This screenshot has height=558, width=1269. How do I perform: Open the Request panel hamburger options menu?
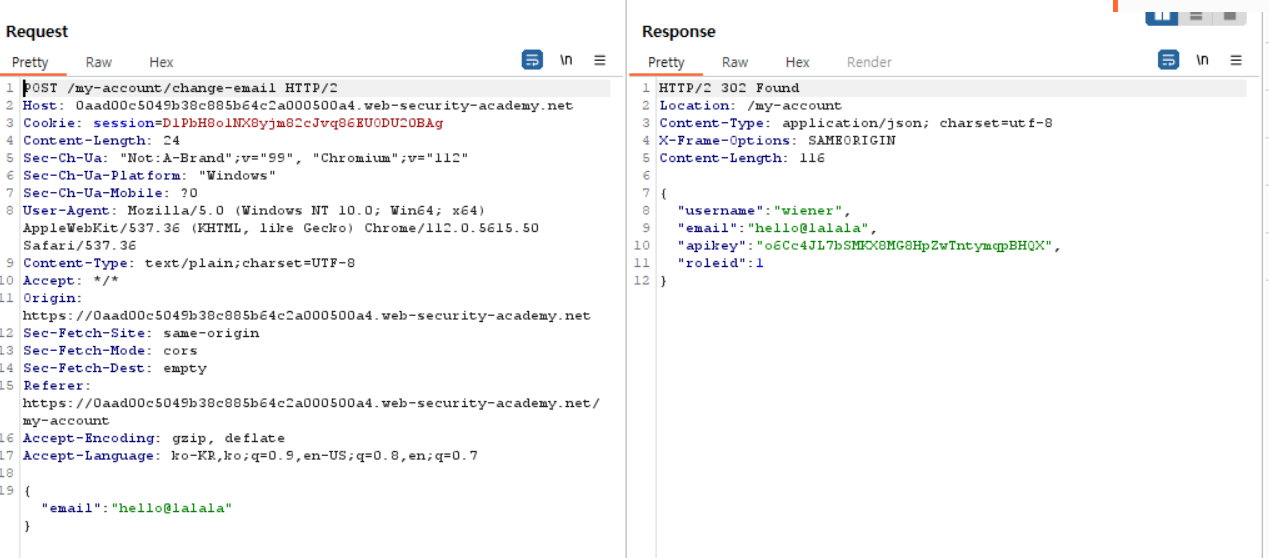[600, 60]
